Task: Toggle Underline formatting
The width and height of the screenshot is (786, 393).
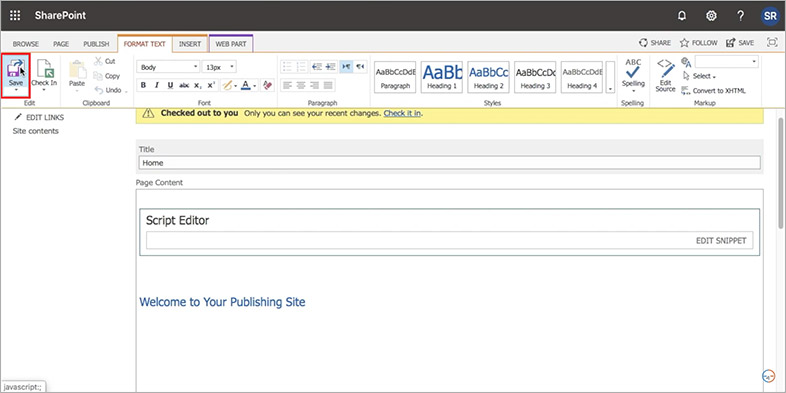Action: click(170, 85)
